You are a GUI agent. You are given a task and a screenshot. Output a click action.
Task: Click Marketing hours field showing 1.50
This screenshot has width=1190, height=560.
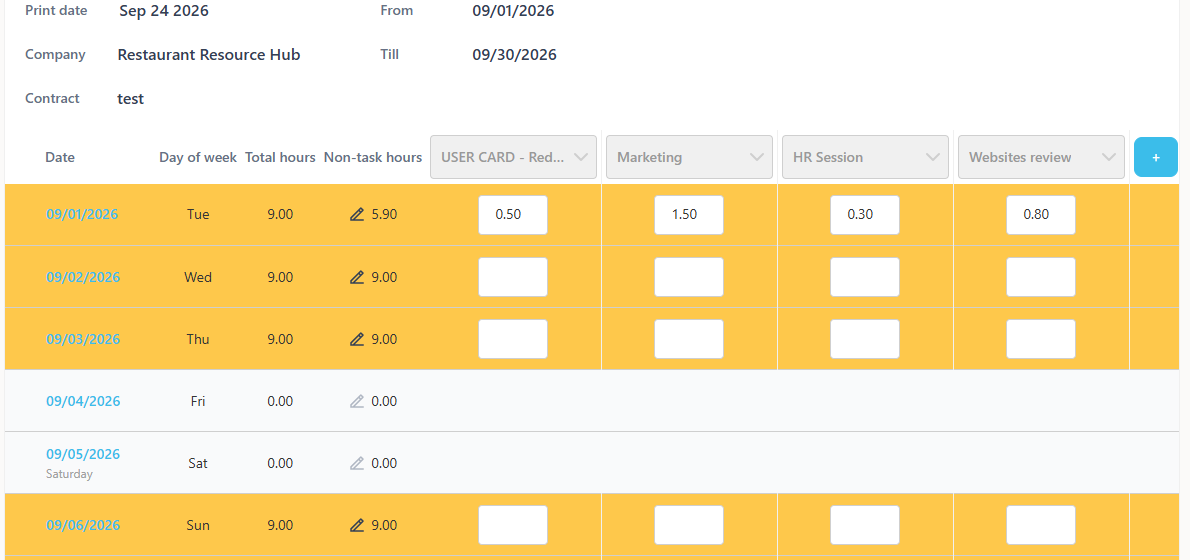(689, 215)
